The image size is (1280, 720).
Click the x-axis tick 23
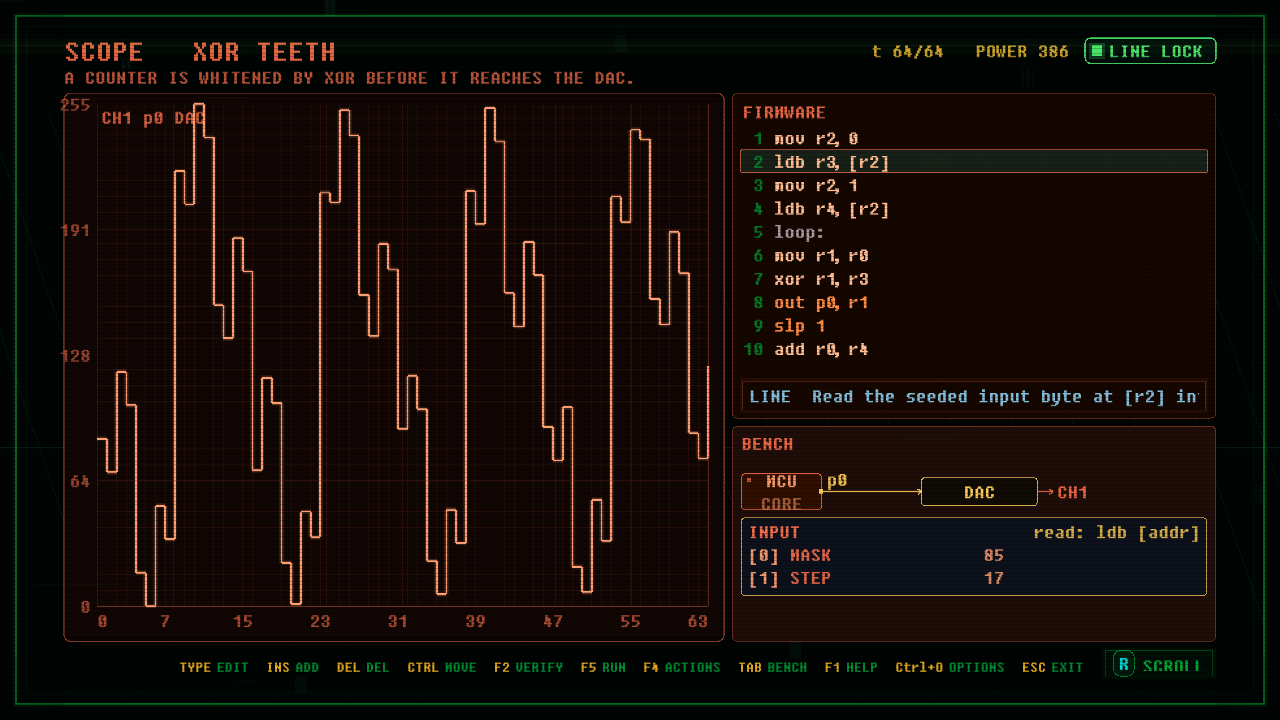(x=320, y=621)
